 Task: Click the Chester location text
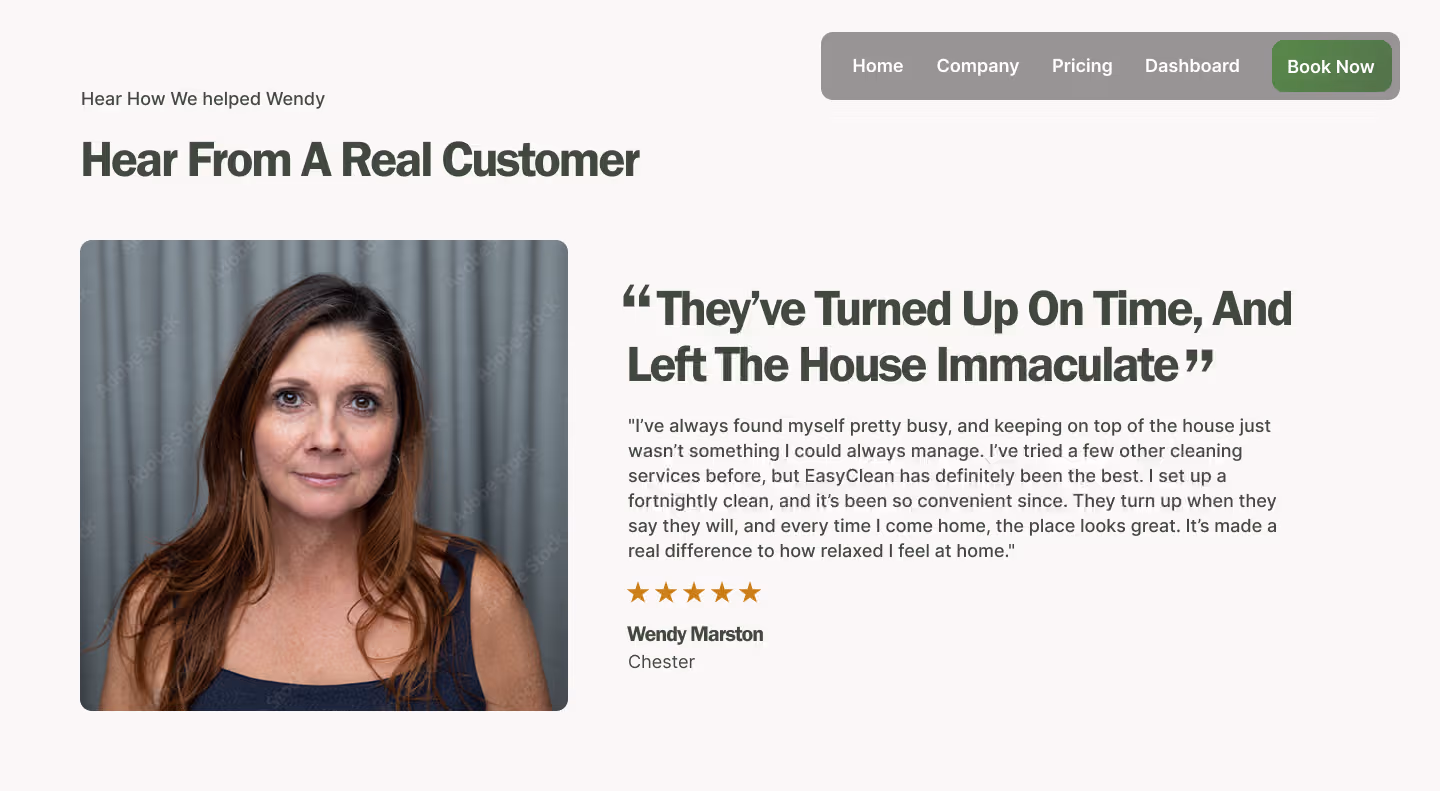pos(661,662)
